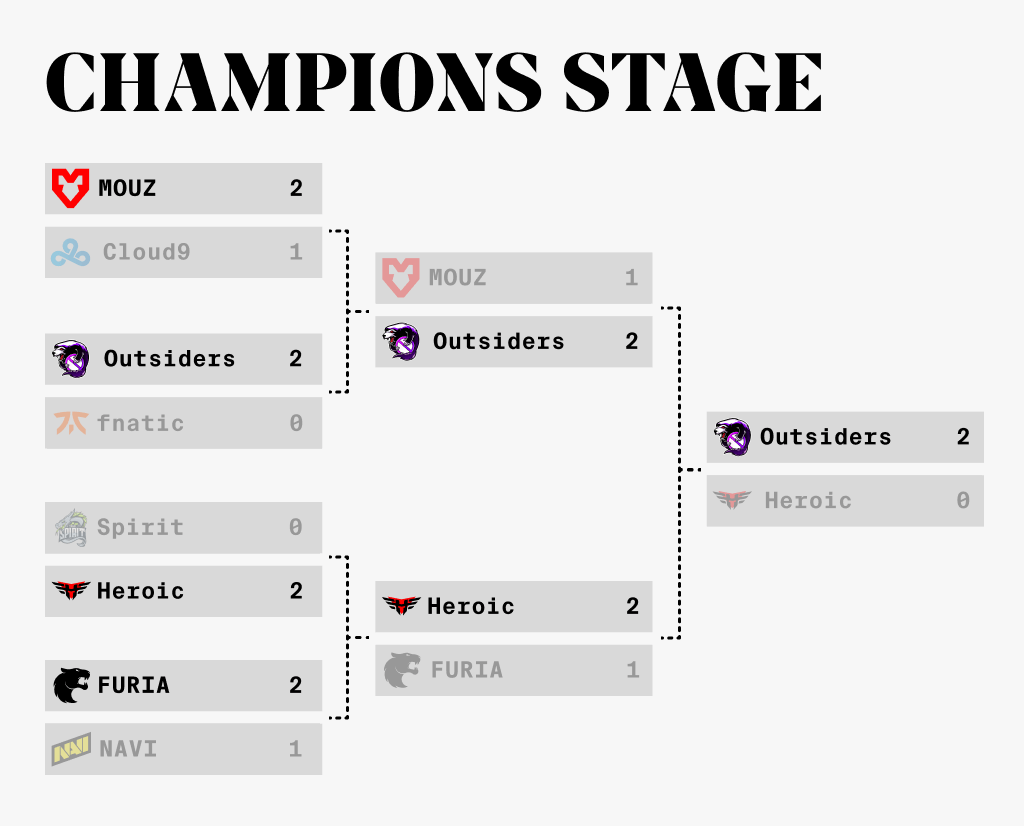Click the fnatic logo icon
Screen dimensions: 1024x826
tap(71, 423)
